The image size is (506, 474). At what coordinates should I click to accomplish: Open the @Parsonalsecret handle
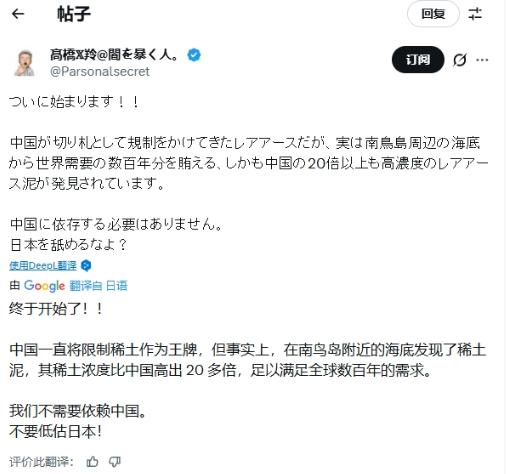[100, 71]
